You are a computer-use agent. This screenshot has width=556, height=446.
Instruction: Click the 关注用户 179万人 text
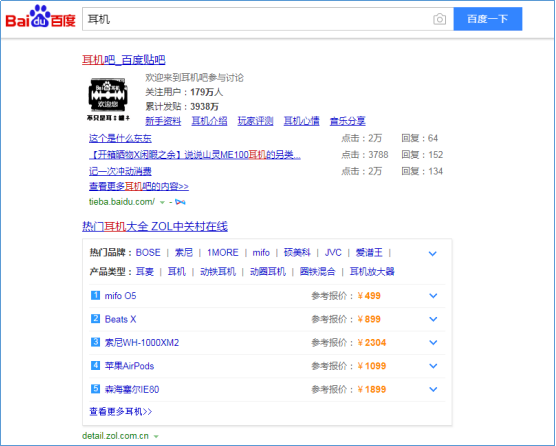tap(184, 92)
